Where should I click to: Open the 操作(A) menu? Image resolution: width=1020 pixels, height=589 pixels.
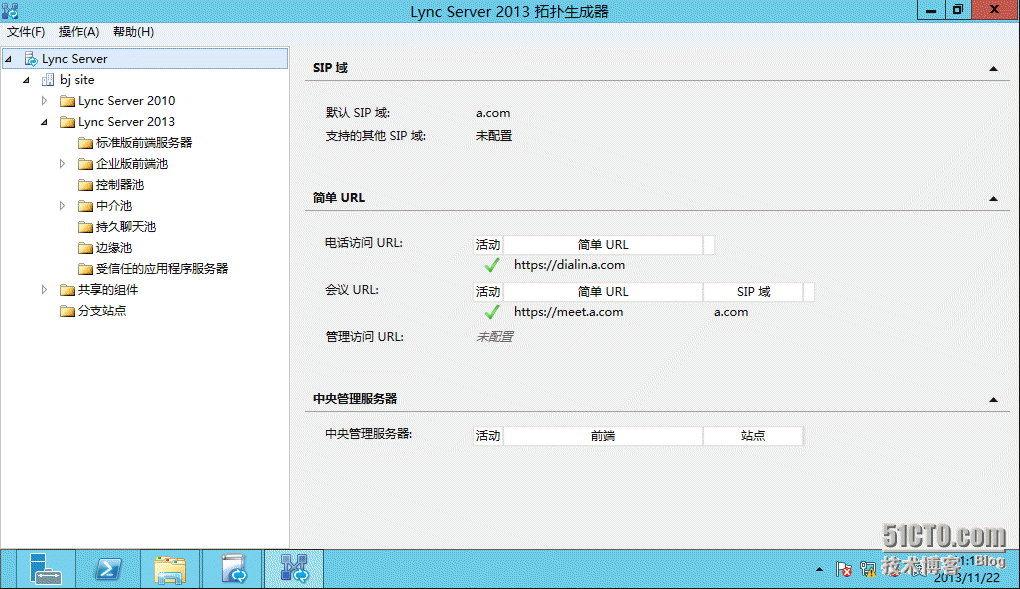pyautogui.click(x=79, y=32)
